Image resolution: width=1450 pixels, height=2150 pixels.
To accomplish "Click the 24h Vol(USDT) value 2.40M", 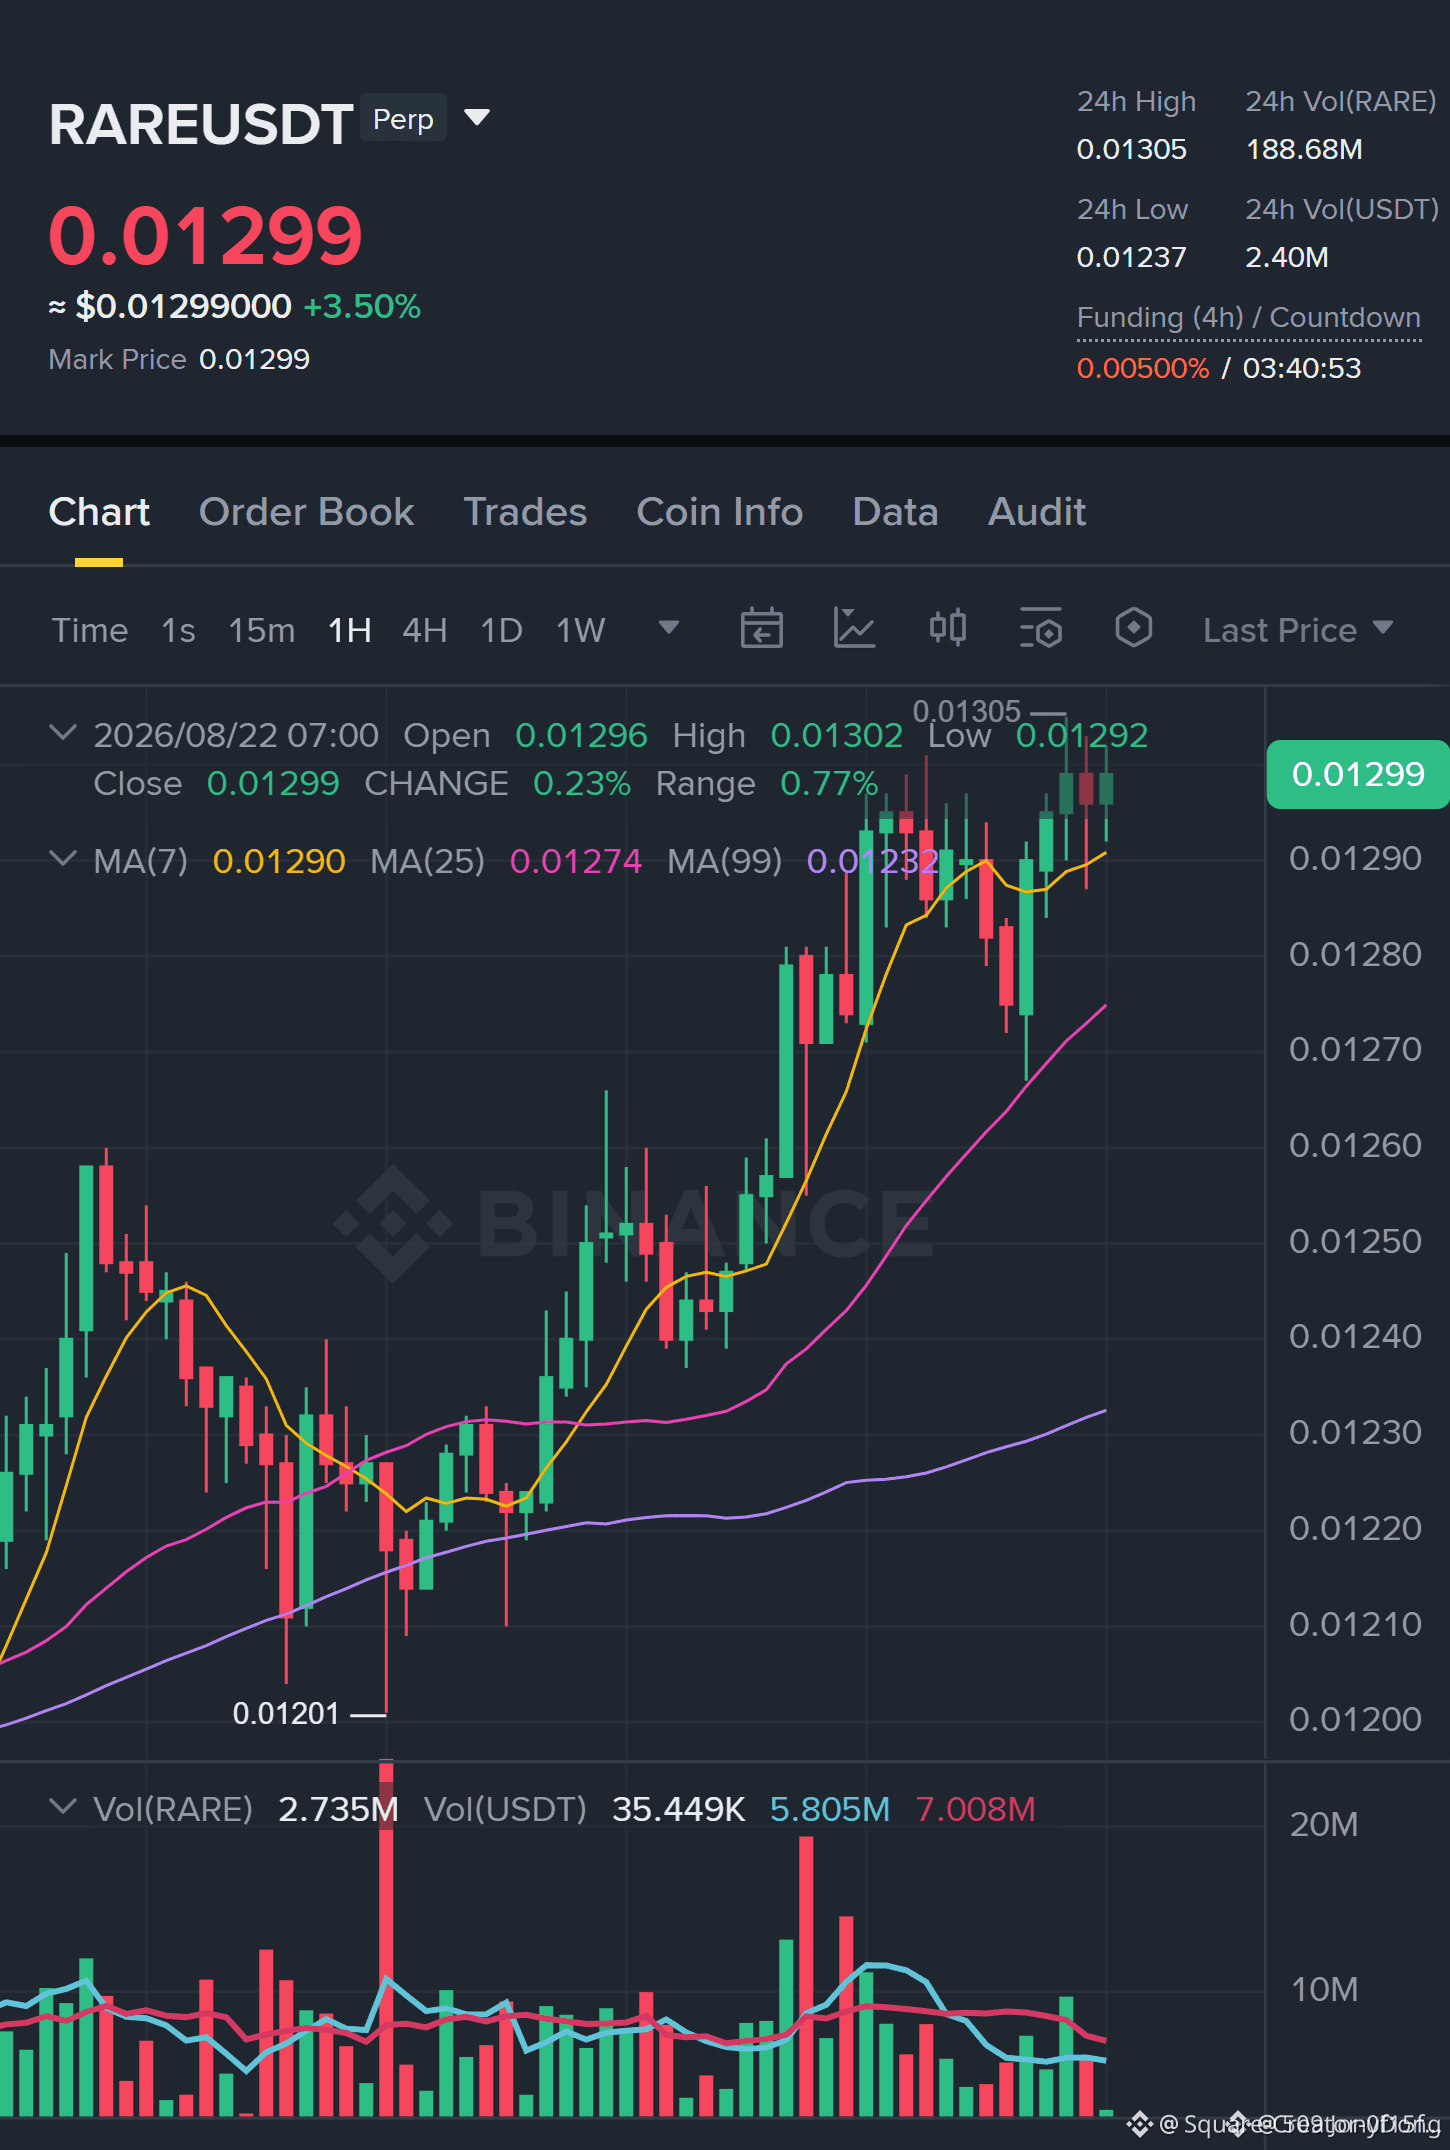I will 1287,258.
